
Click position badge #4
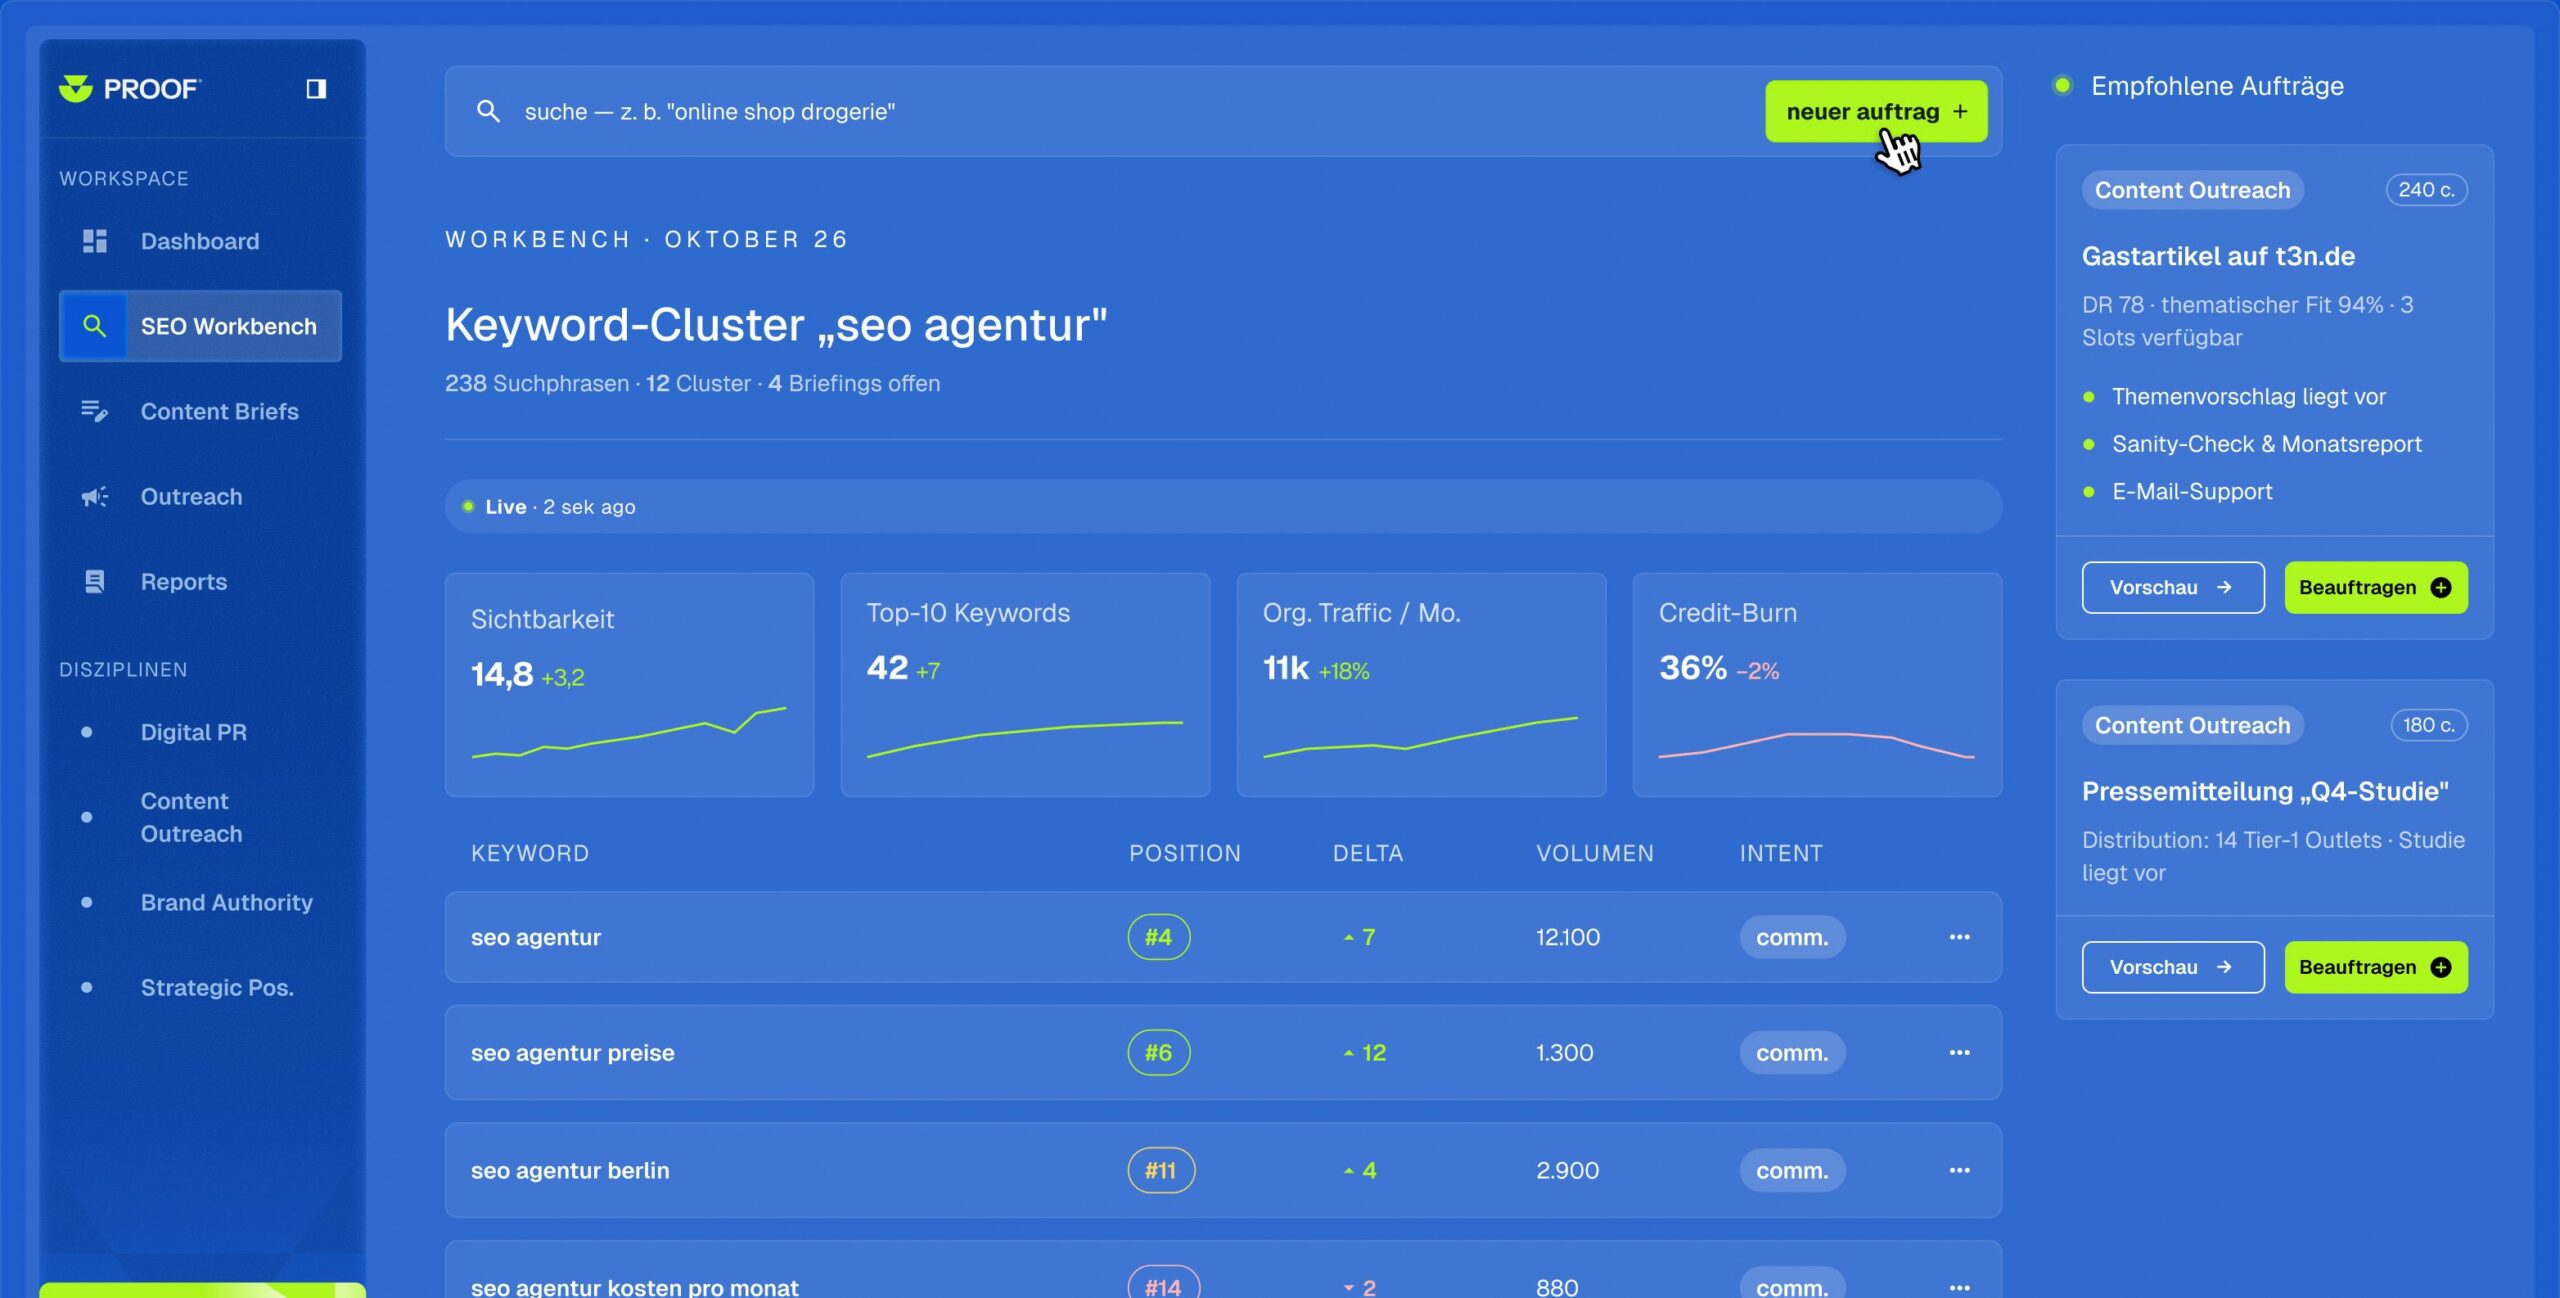pyautogui.click(x=1159, y=937)
